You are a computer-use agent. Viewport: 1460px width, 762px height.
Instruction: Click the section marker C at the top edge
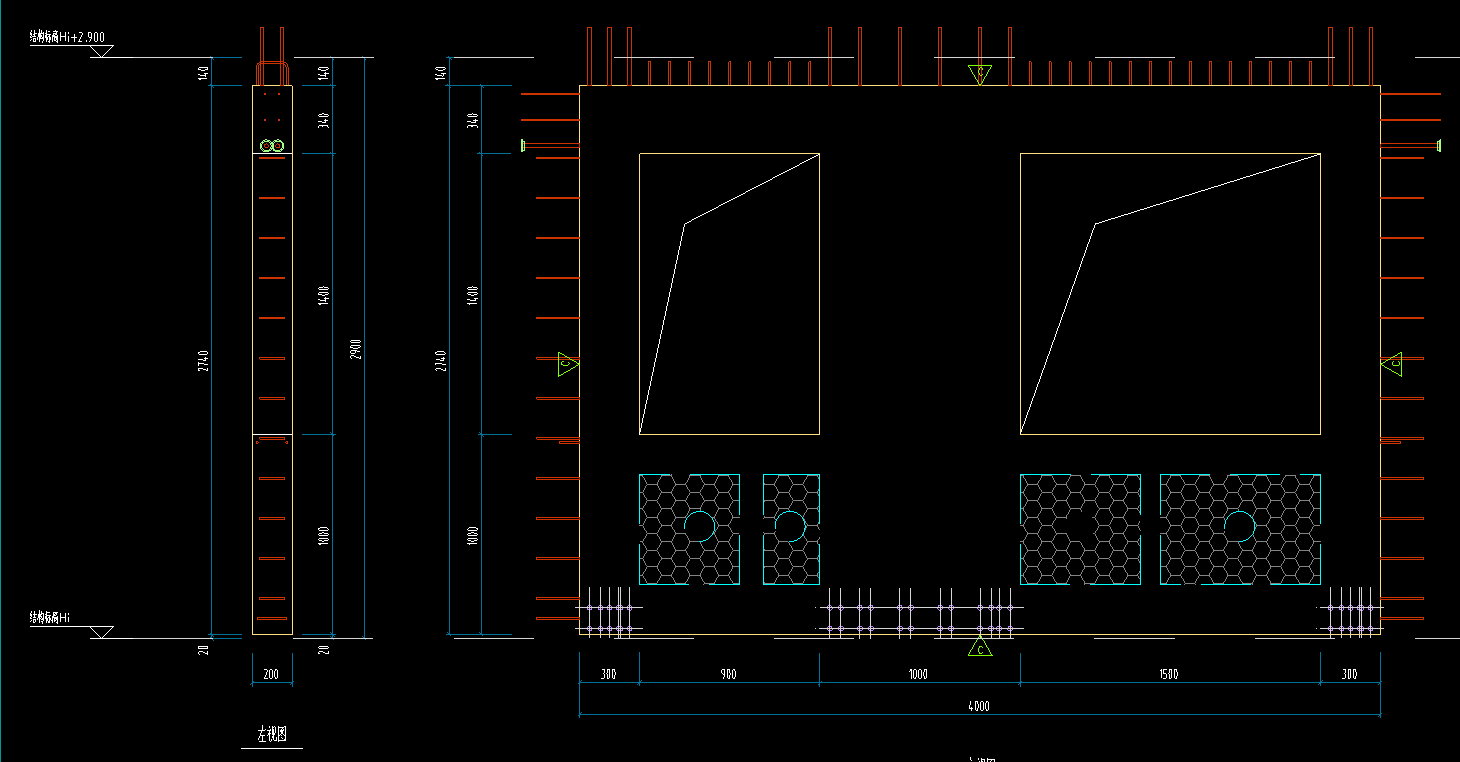[980, 74]
